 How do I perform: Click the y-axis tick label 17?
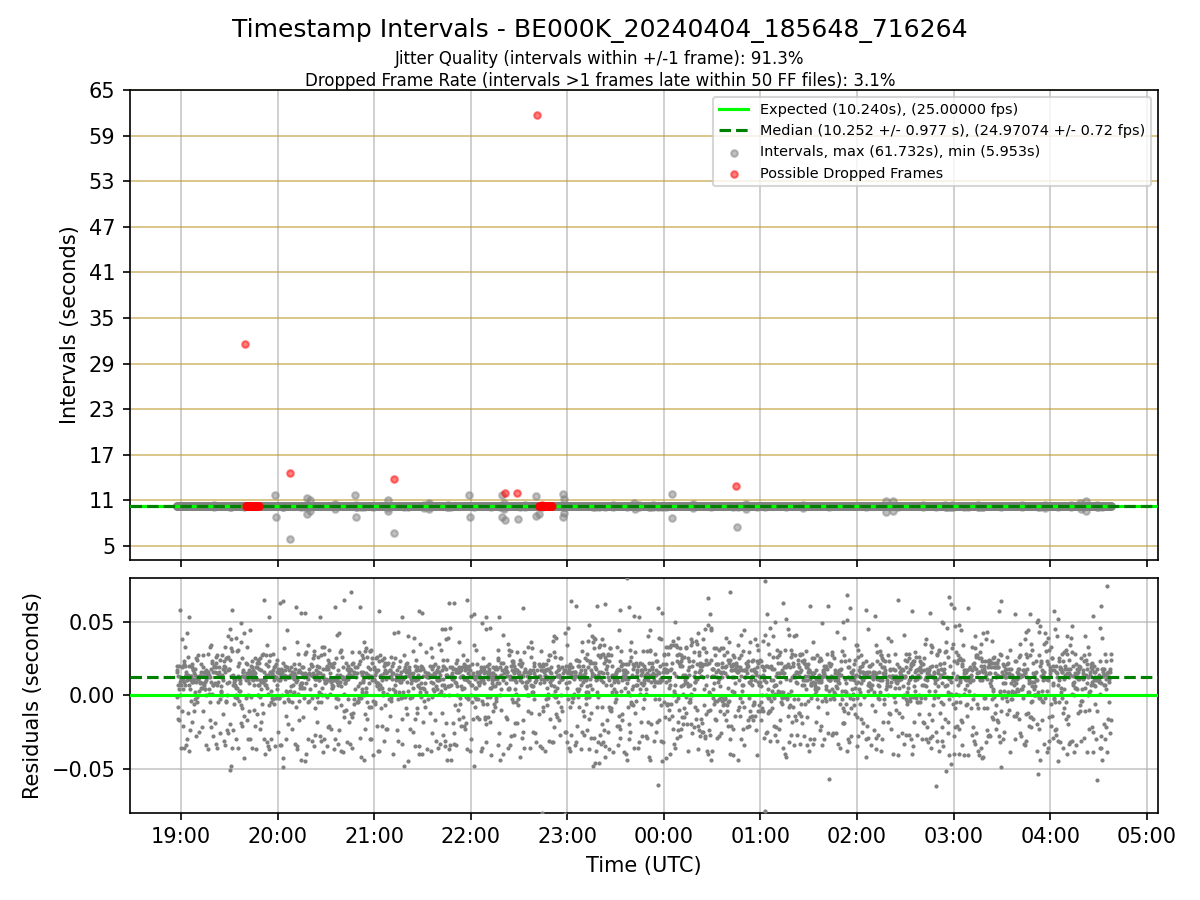tap(103, 455)
